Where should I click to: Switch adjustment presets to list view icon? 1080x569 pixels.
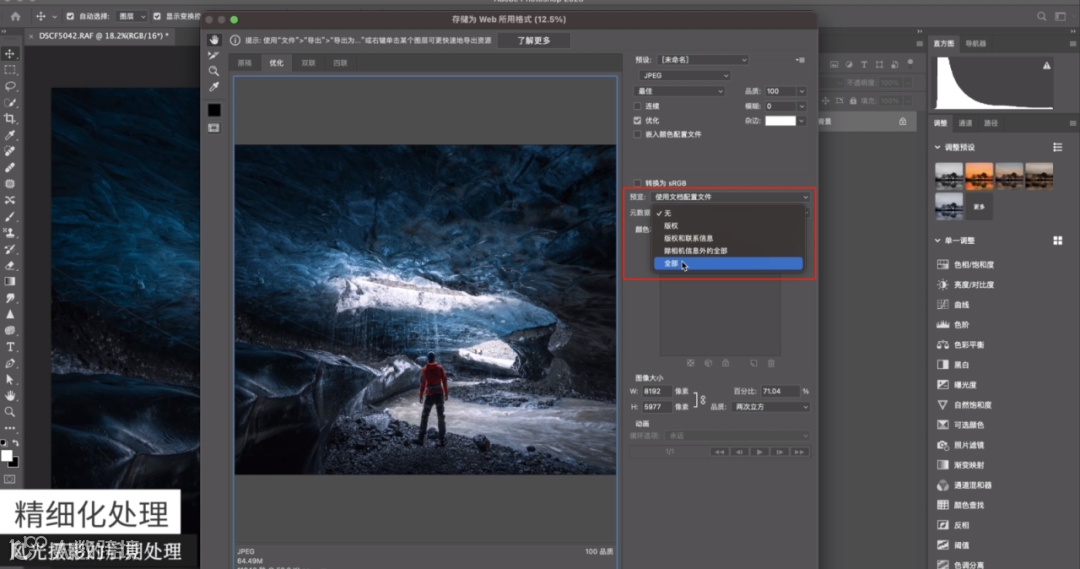pyautogui.click(x=1057, y=147)
